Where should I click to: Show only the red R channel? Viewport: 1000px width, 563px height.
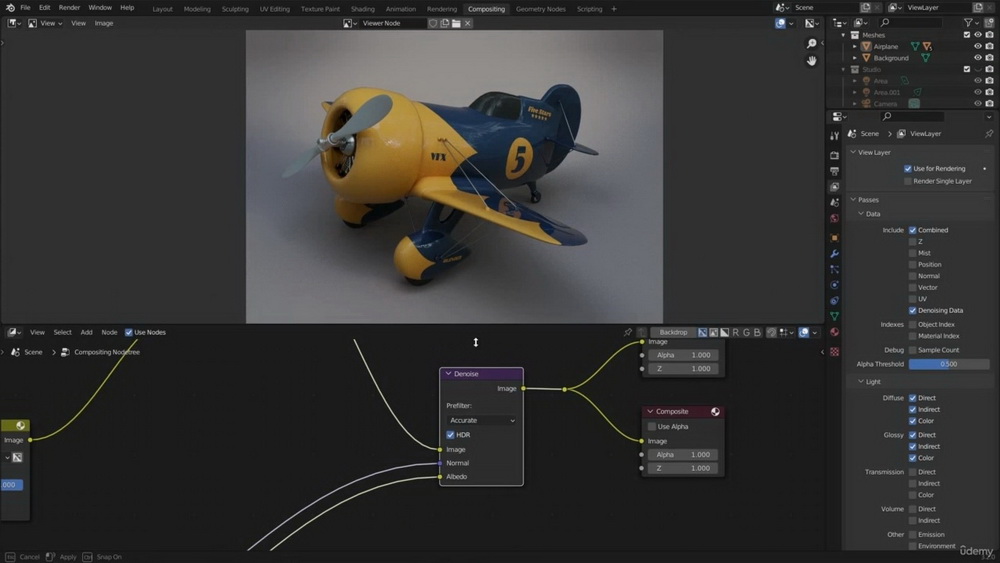(x=735, y=332)
